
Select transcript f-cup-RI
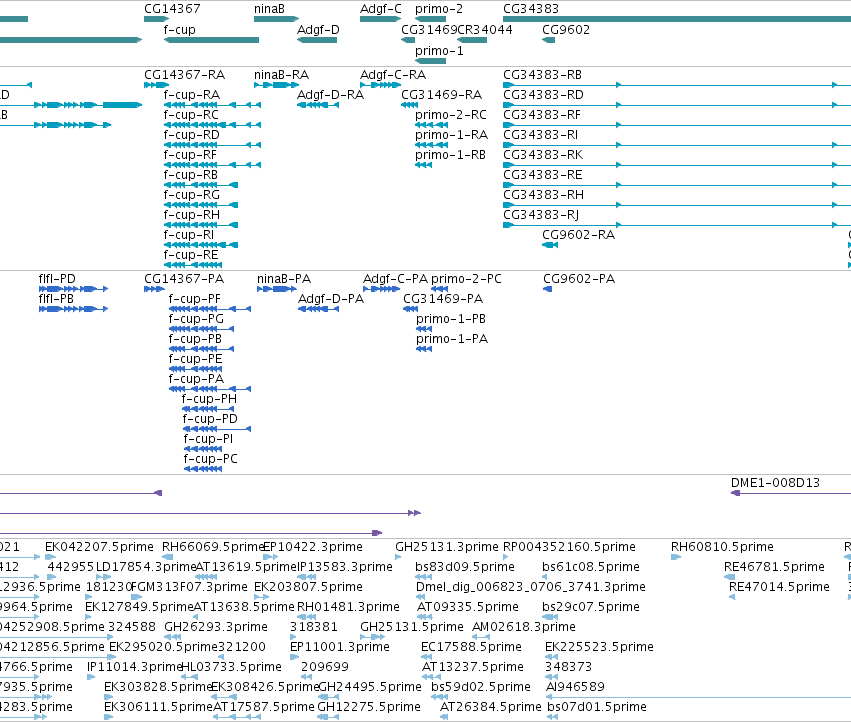tap(189, 235)
